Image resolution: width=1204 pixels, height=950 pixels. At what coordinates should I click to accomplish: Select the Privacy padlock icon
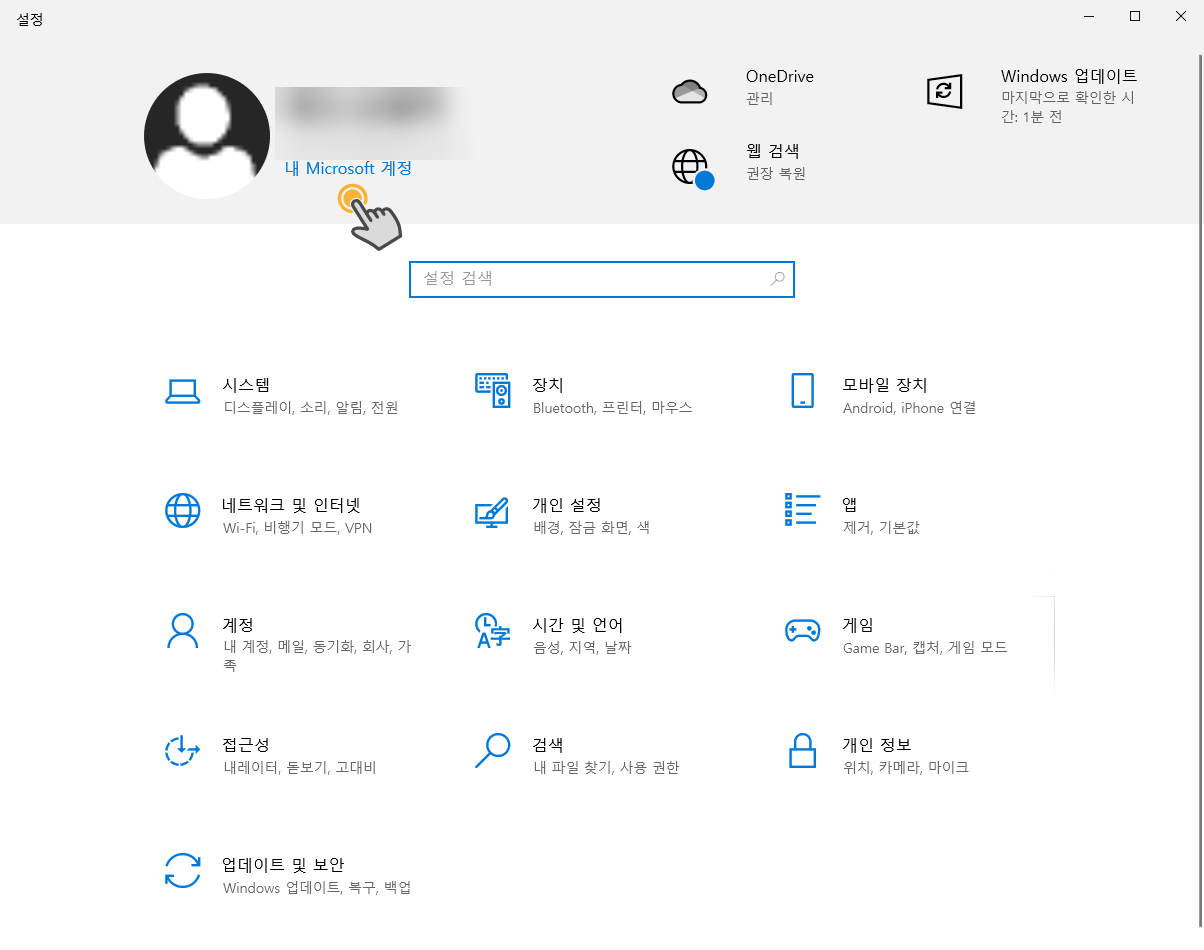click(x=802, y=751)
